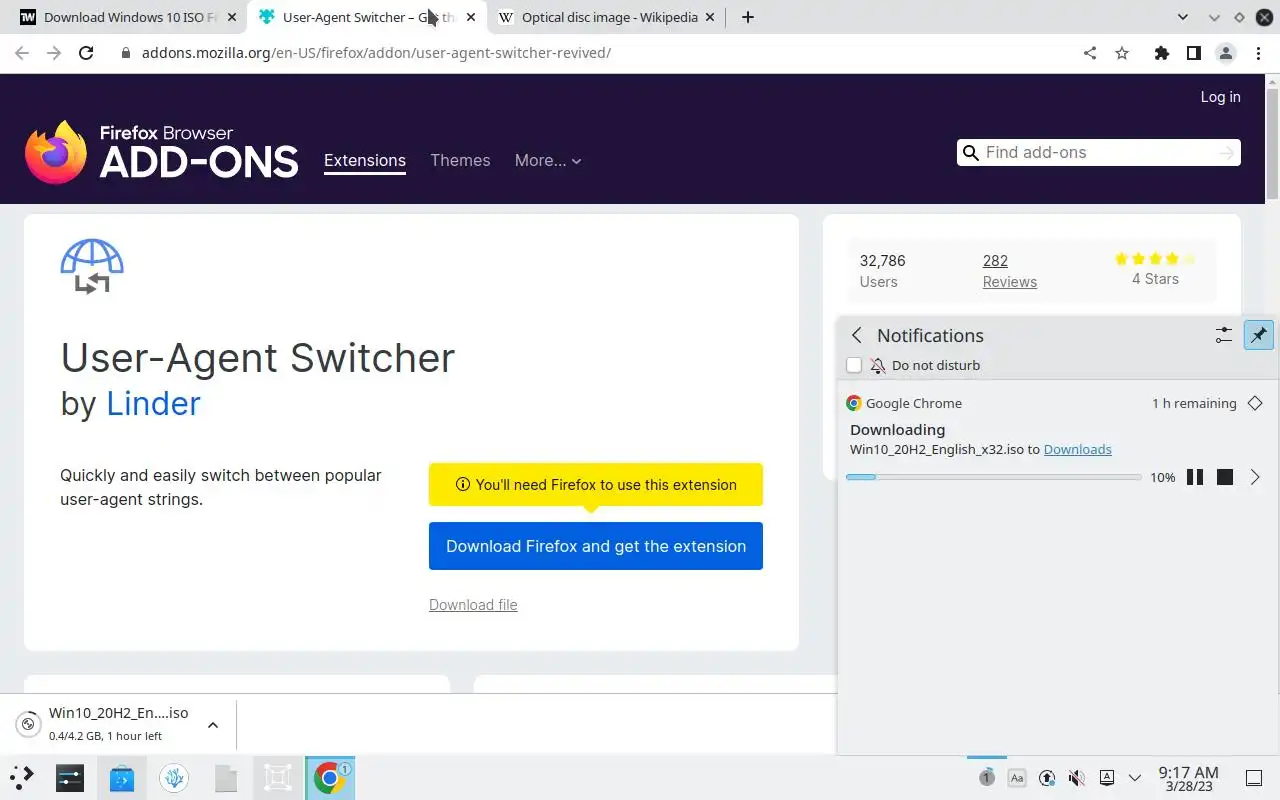The width and height of the screenshot is (1280, 800).
Task: Click the address bar URL
Action: pos(376,53)
